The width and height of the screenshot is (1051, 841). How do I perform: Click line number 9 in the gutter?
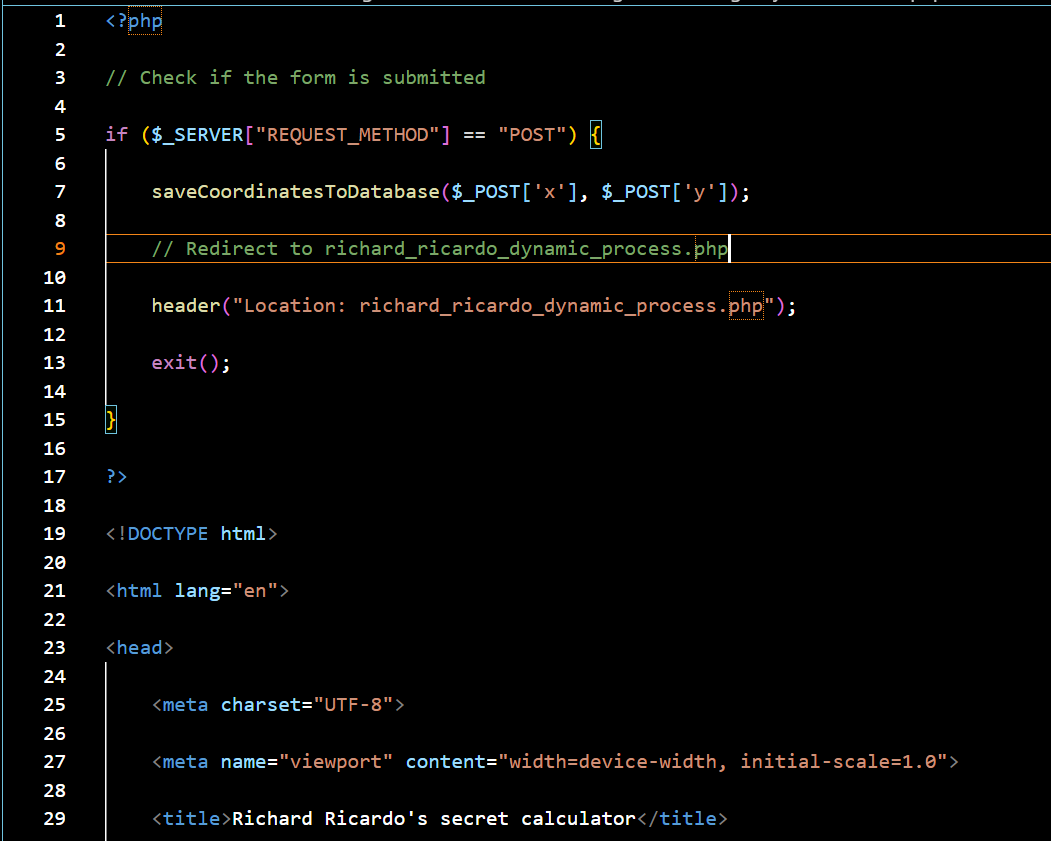pos(59,248)
